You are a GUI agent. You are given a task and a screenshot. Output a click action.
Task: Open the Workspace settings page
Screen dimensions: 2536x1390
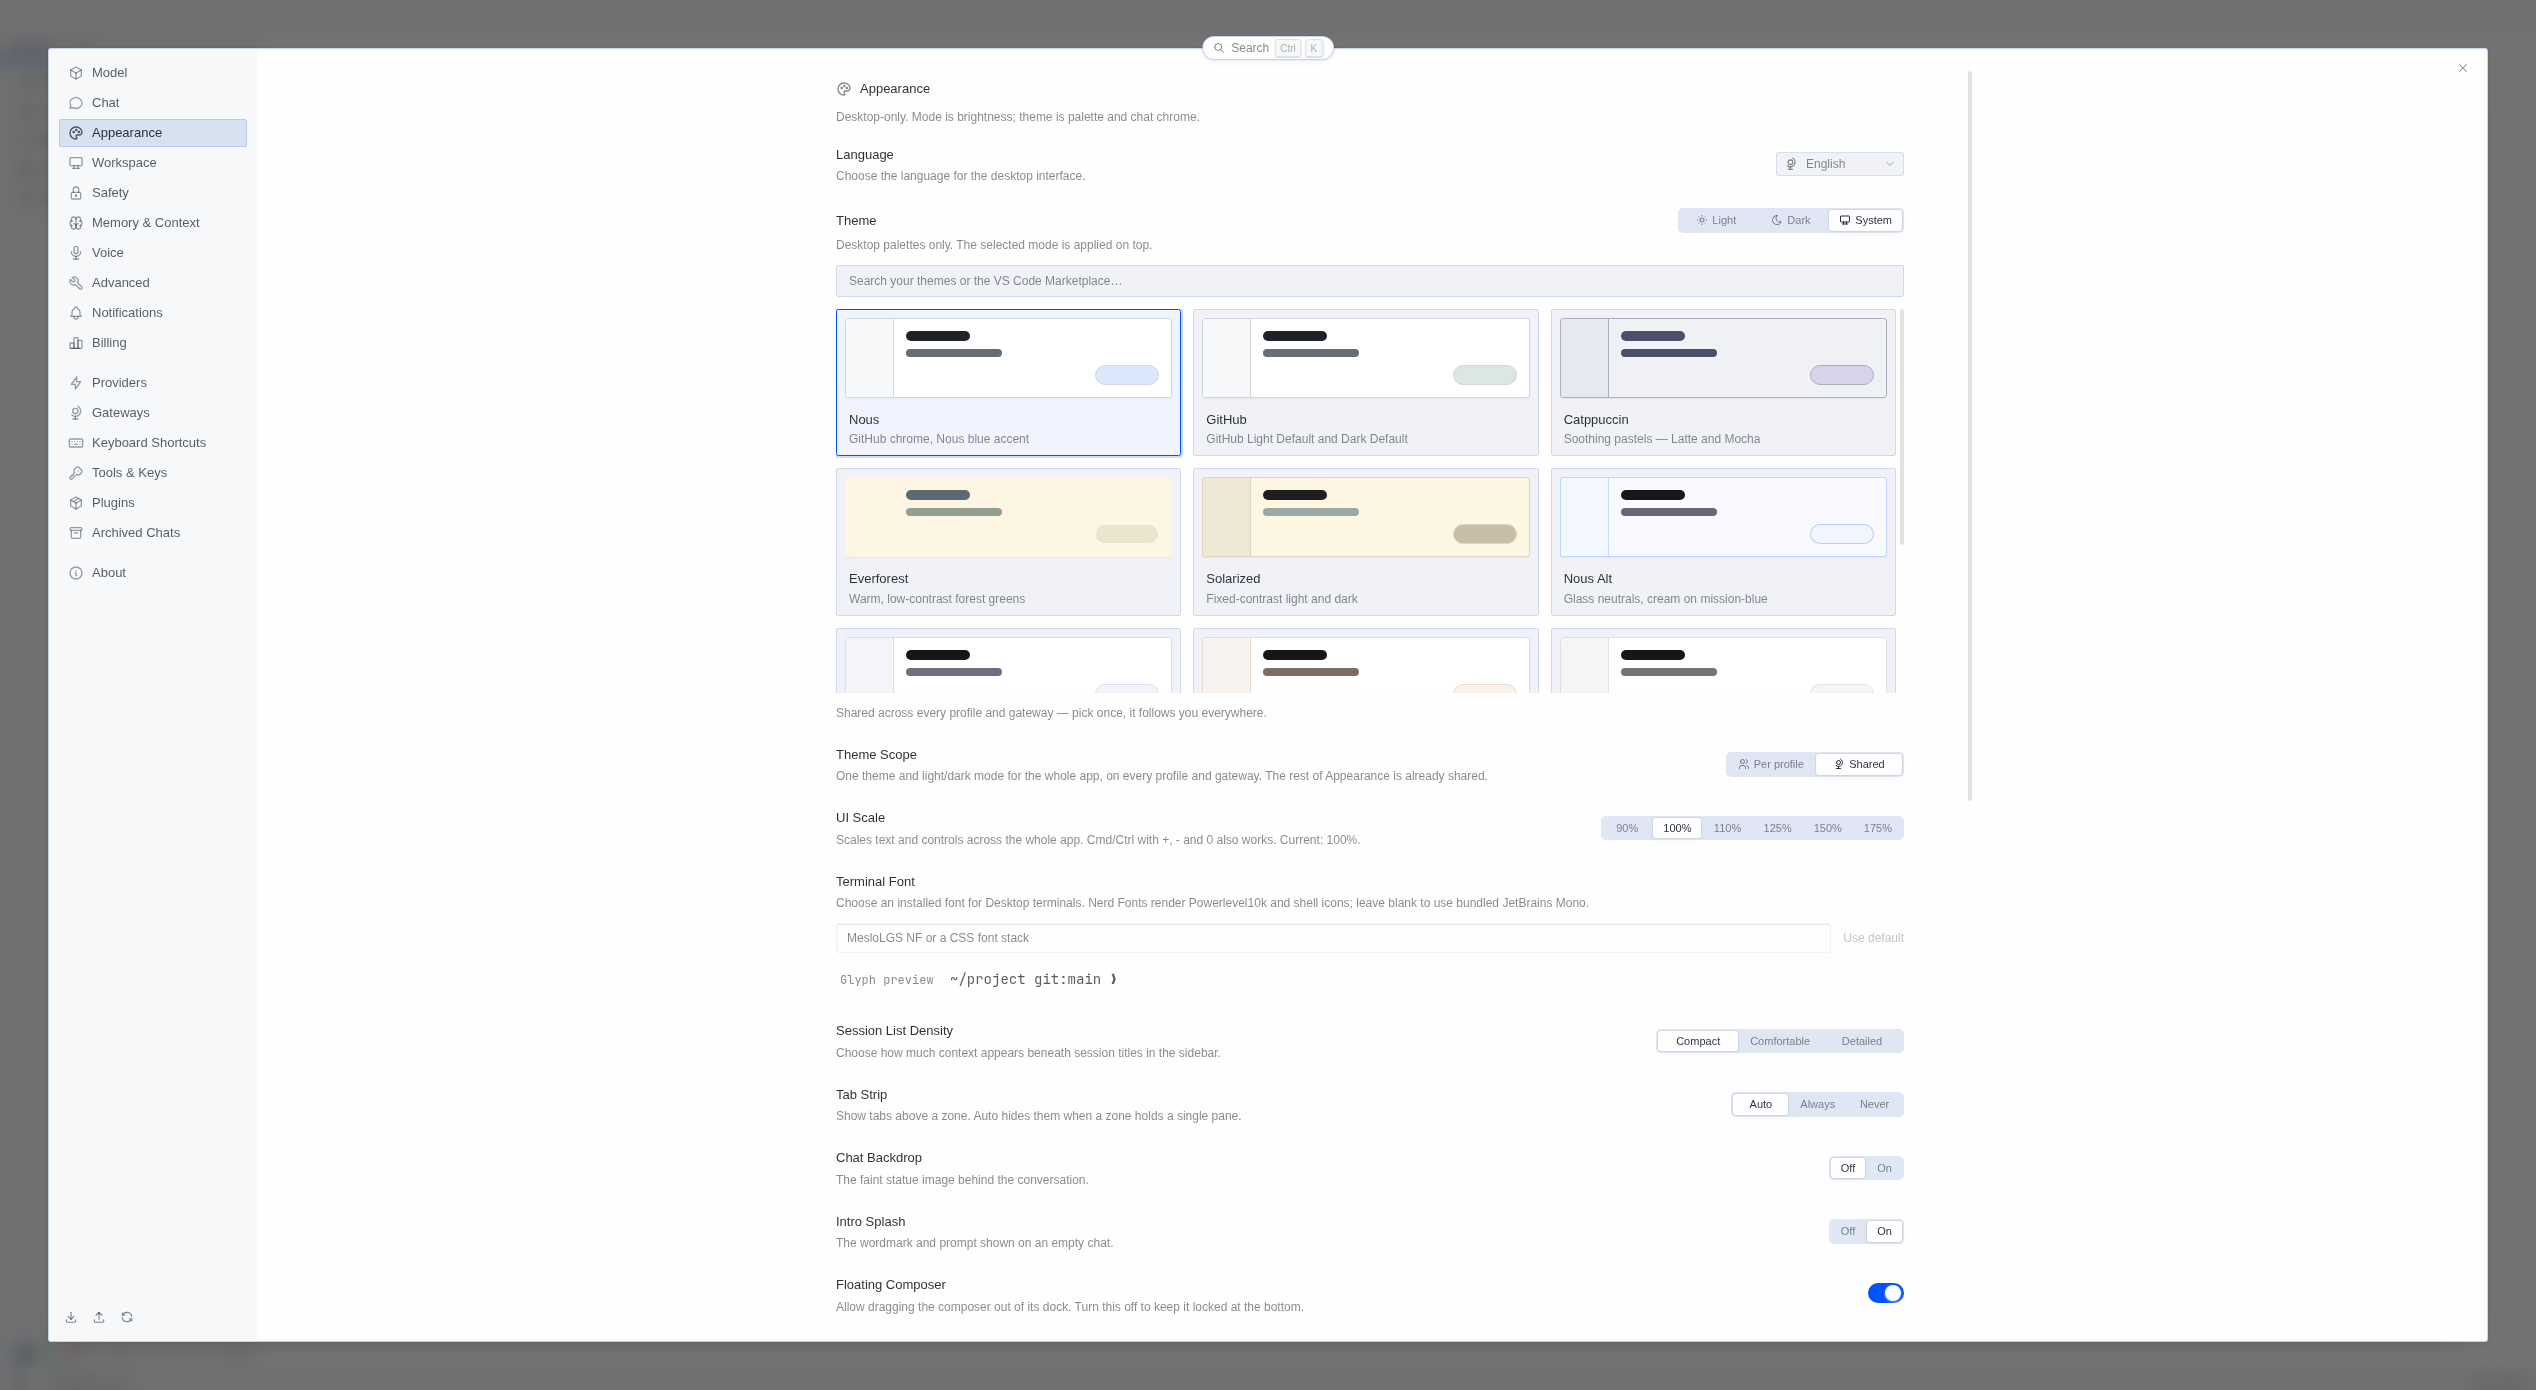[x=153, y=163]
